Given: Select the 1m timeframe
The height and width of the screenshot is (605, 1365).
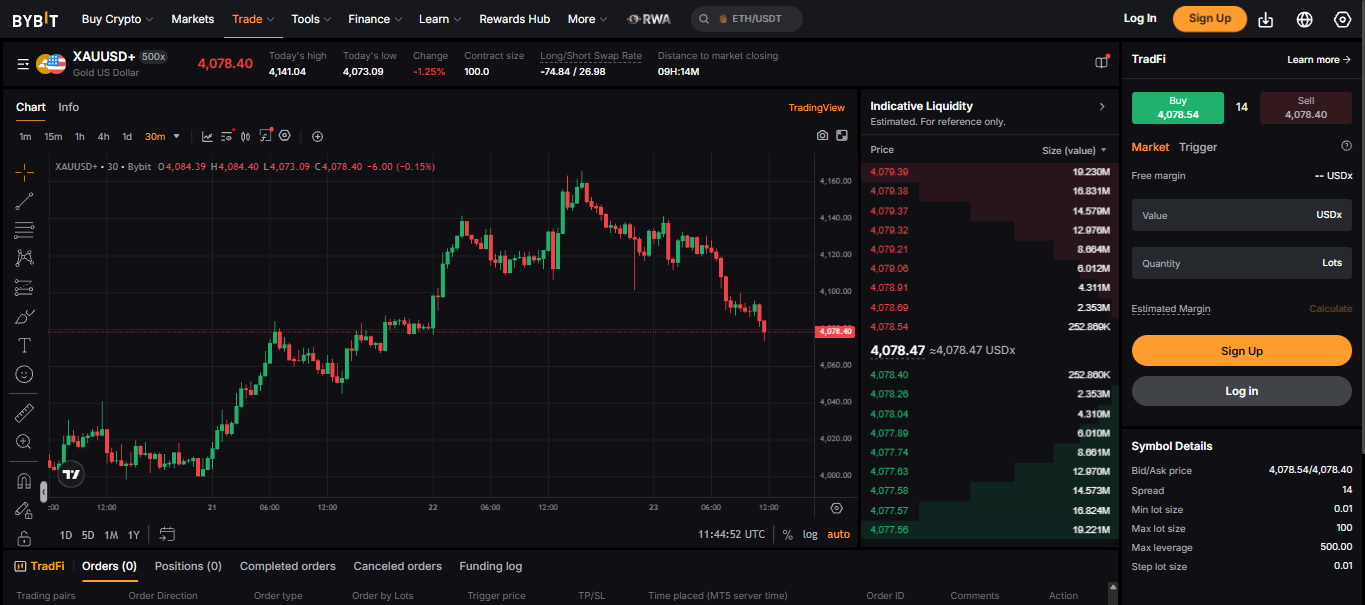Looking at the screenshot, I should tap(25, 136).
